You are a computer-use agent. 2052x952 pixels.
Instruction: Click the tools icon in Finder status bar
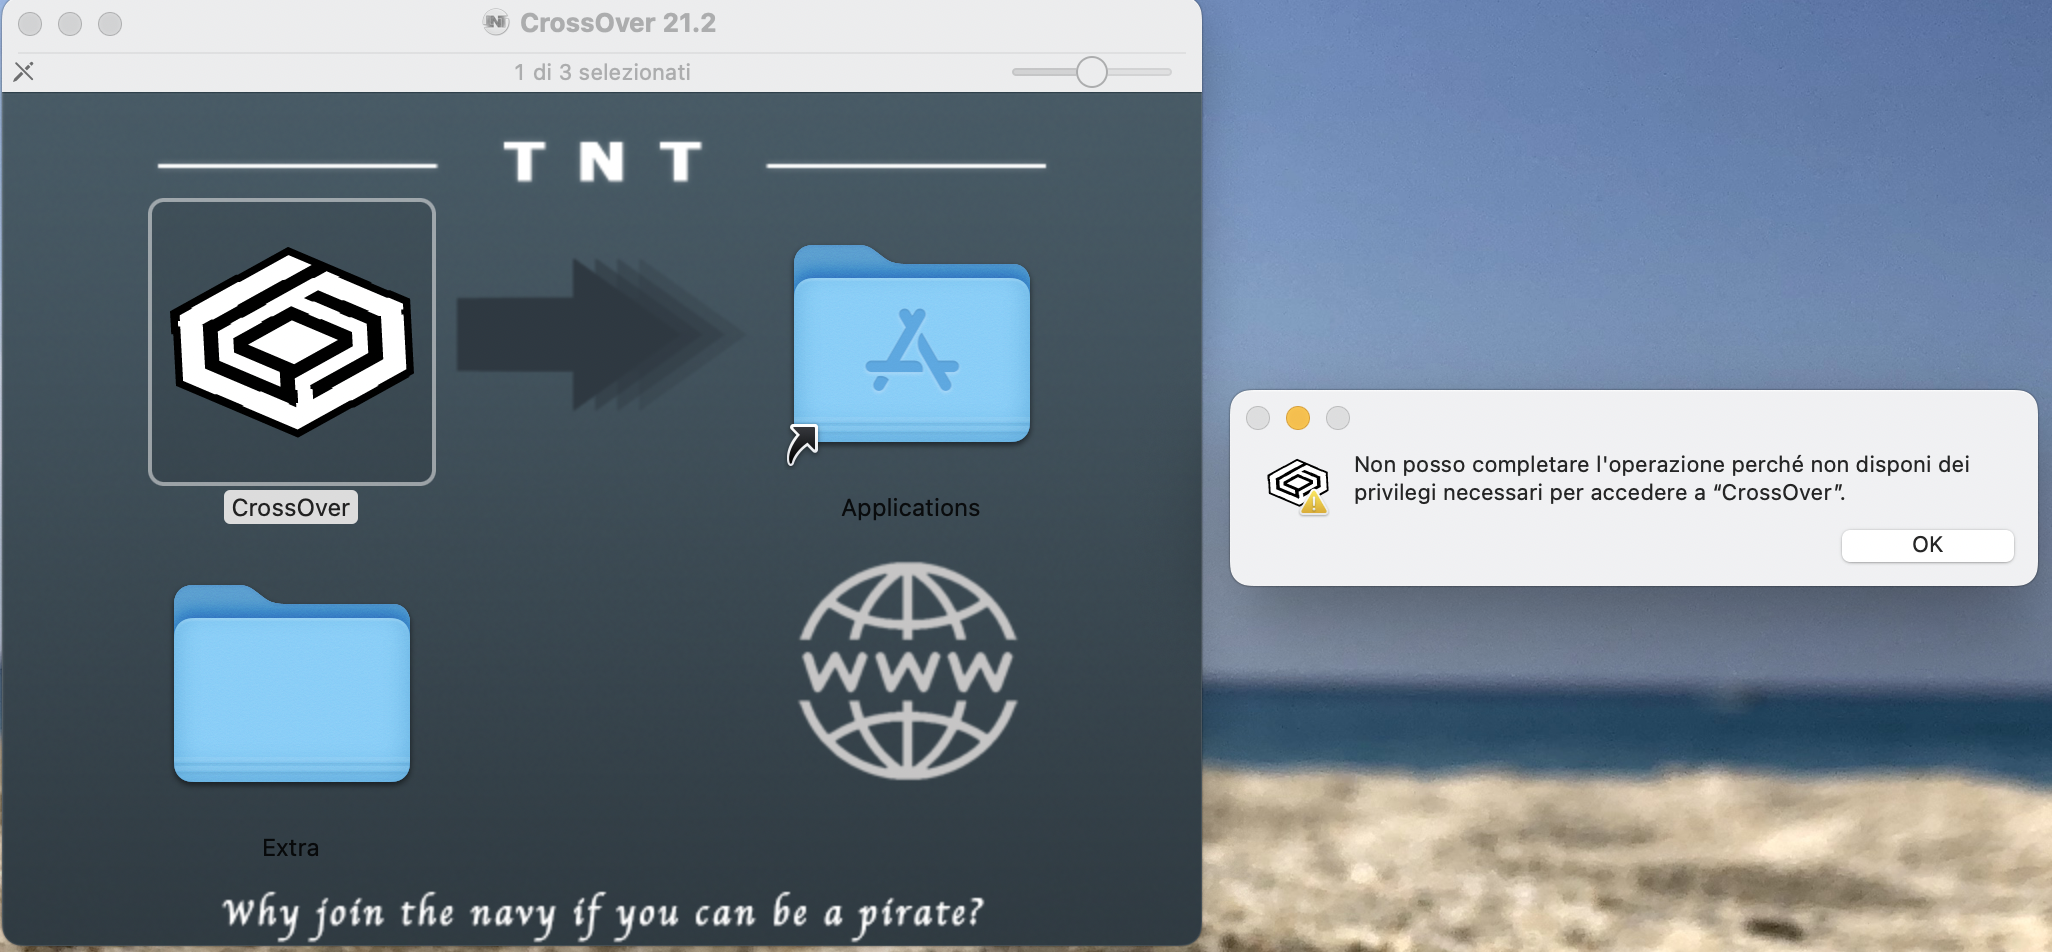click(24, 72)
